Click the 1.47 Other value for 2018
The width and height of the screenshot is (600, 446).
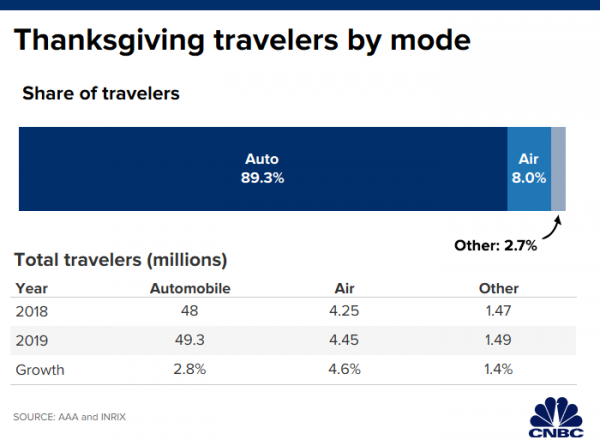[498, 311]
